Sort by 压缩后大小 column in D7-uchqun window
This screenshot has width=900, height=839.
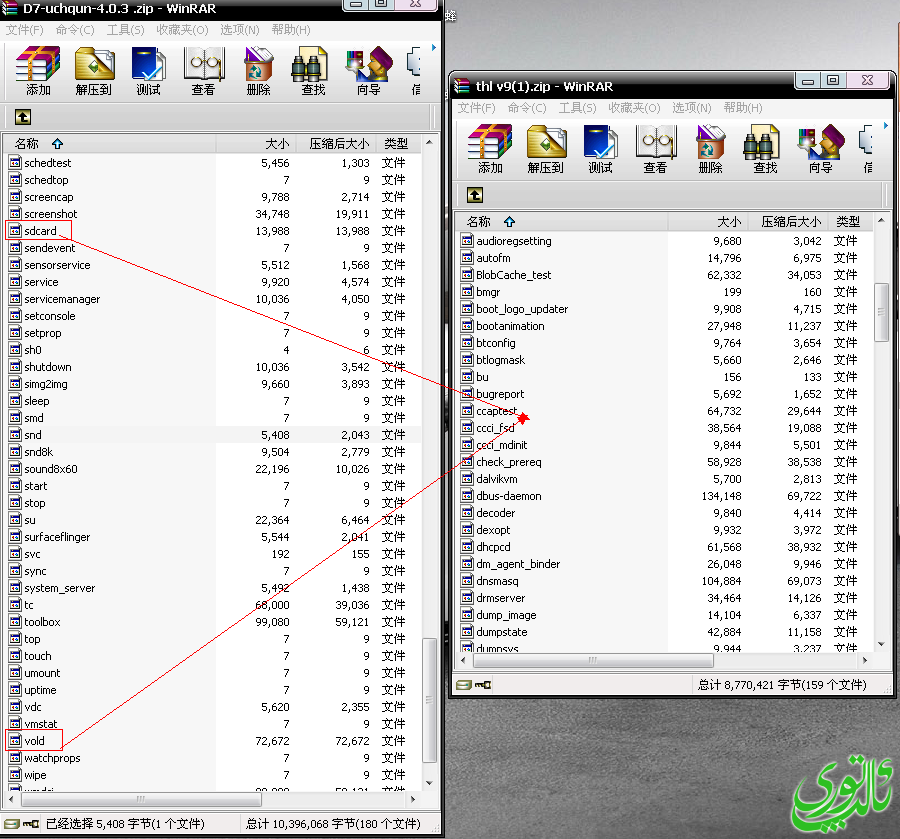(338, 144)
